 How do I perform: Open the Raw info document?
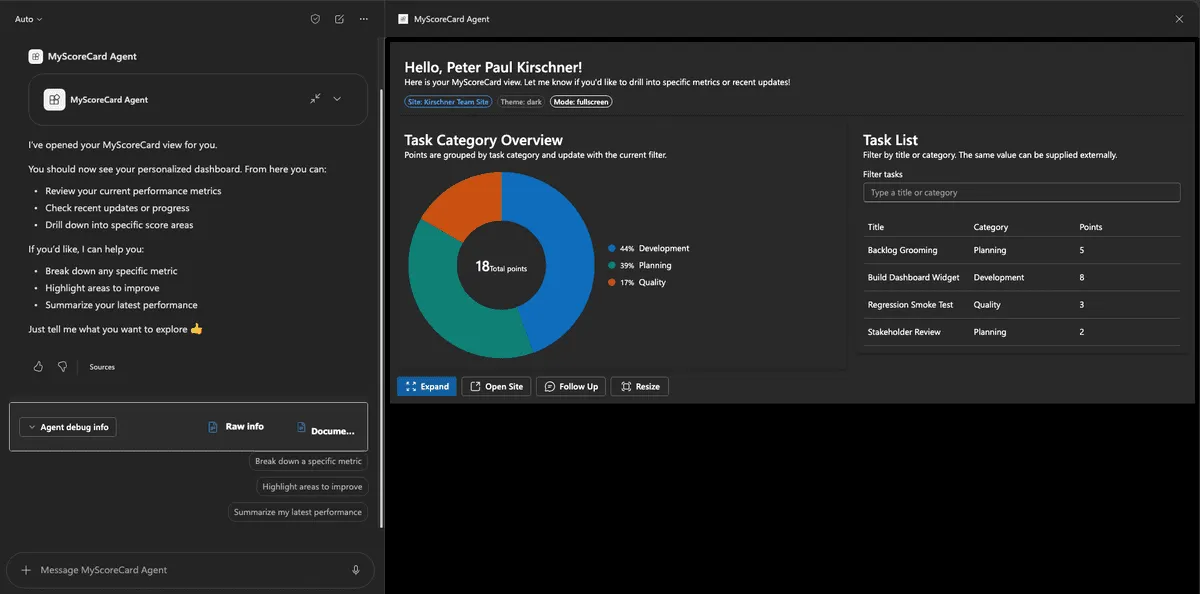click(x=236, y=427)
